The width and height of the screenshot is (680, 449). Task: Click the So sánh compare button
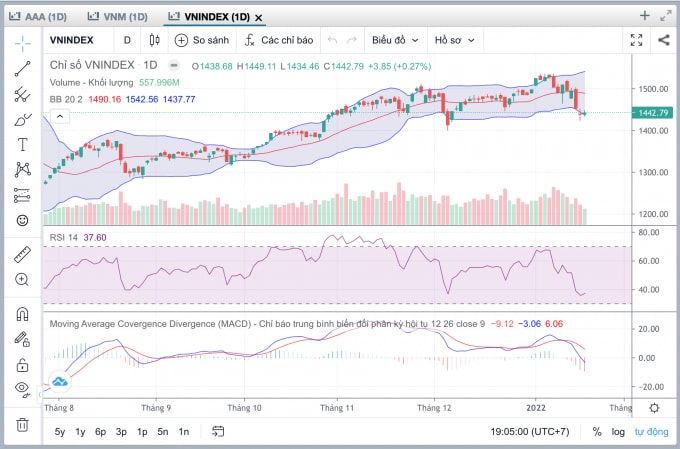[202, 40]
